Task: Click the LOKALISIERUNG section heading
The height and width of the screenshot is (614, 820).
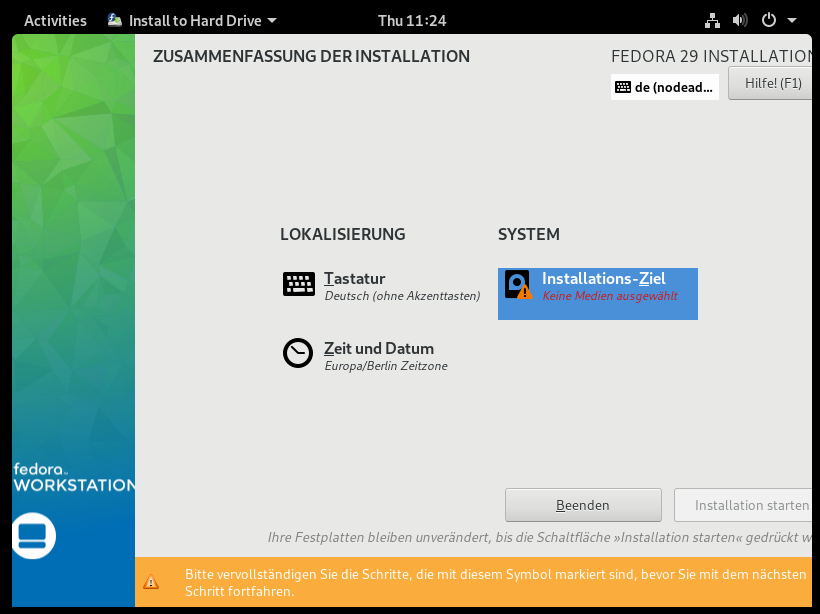Action: [x=343, y=234]
